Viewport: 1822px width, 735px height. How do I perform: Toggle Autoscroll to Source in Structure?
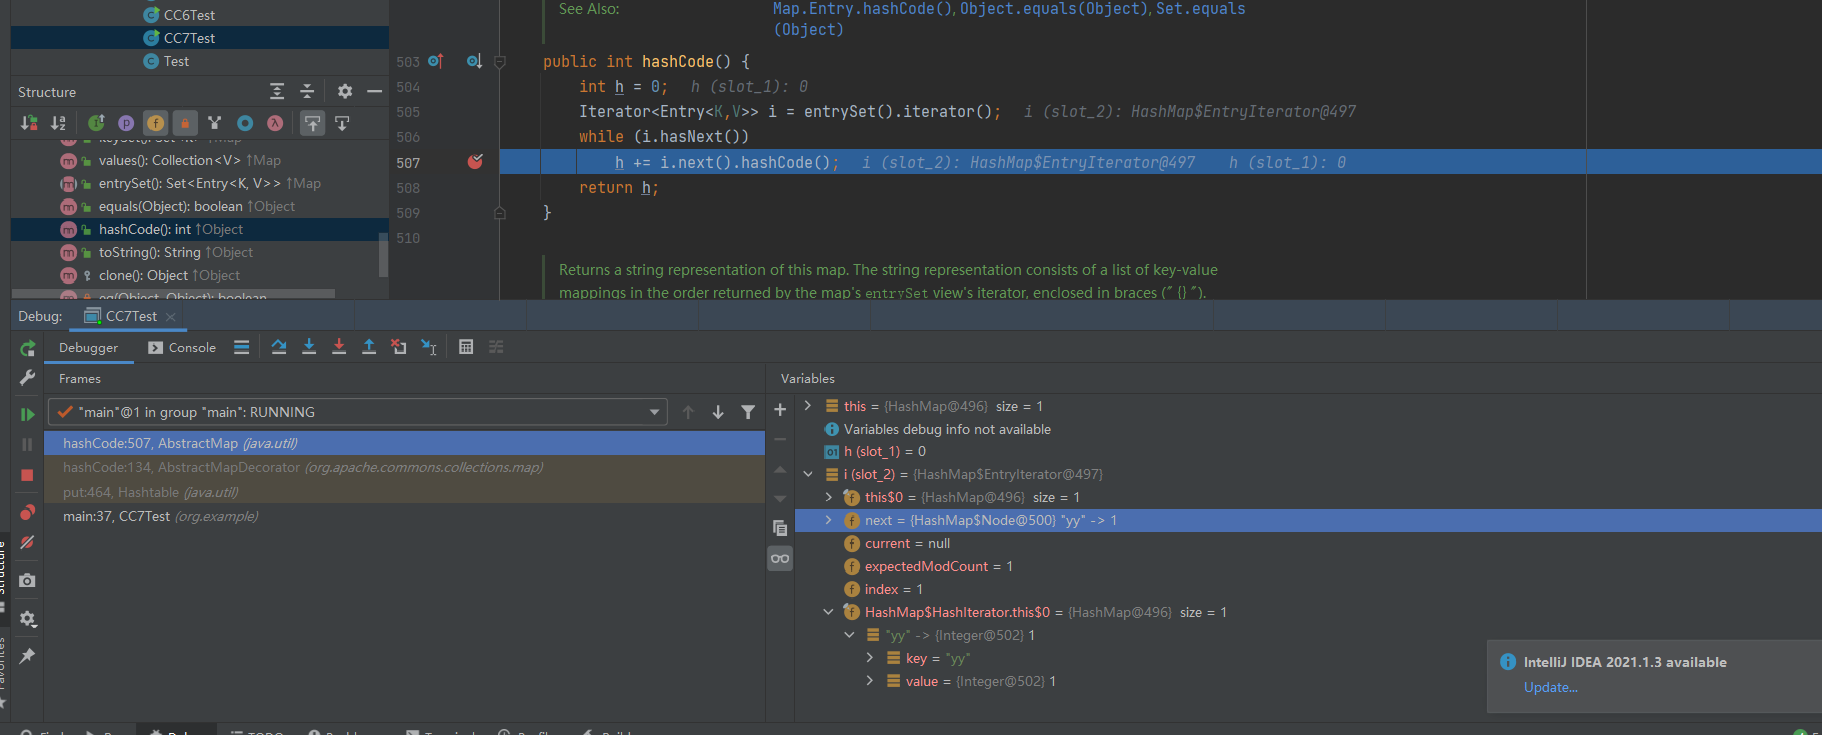[x=313, y=123]
